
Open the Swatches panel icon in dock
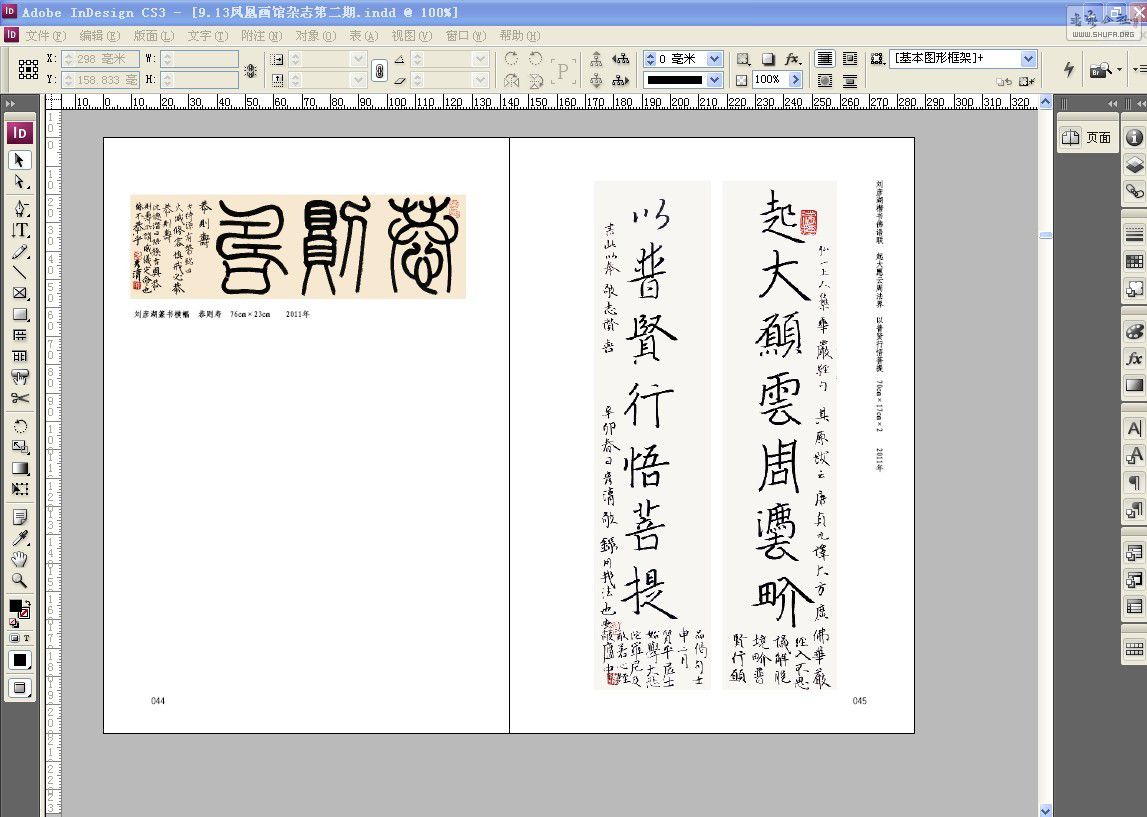(x=1135, y=261)
